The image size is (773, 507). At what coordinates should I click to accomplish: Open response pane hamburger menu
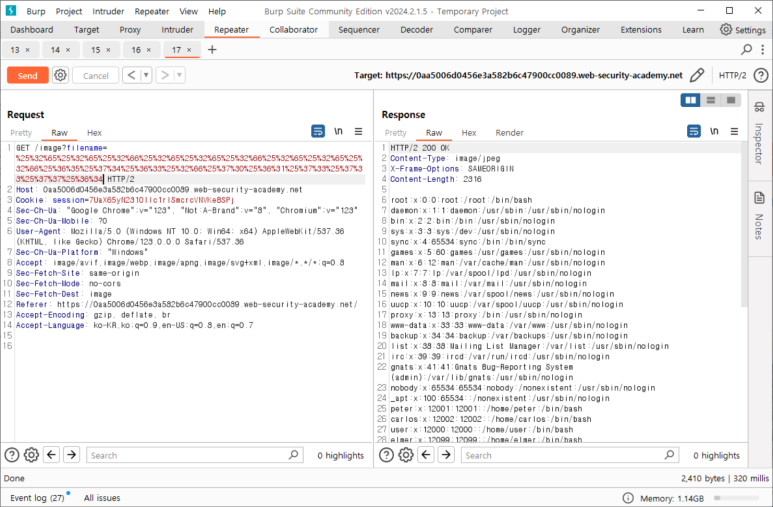coord(734,131)
